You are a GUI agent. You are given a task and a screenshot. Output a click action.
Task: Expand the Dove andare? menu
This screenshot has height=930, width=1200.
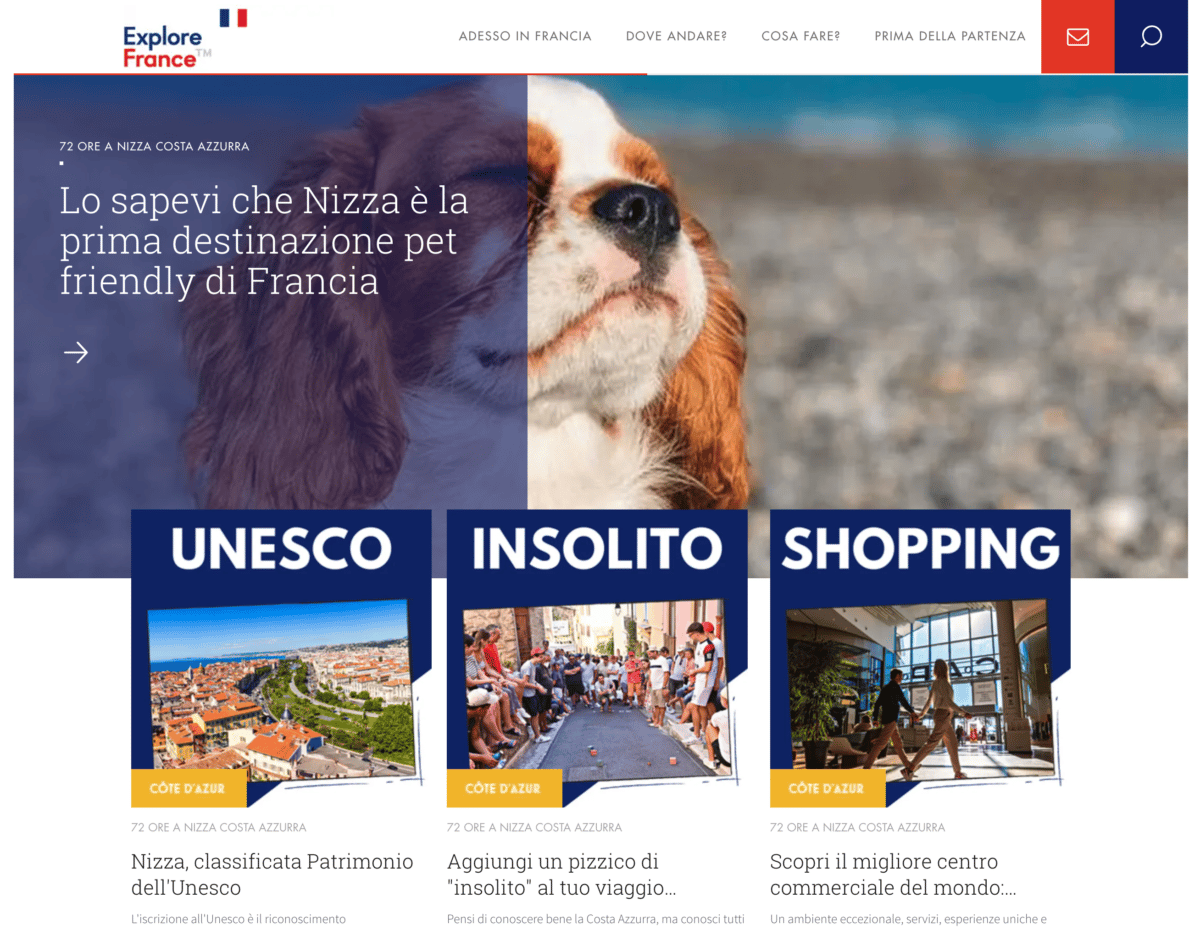[676, 36]
